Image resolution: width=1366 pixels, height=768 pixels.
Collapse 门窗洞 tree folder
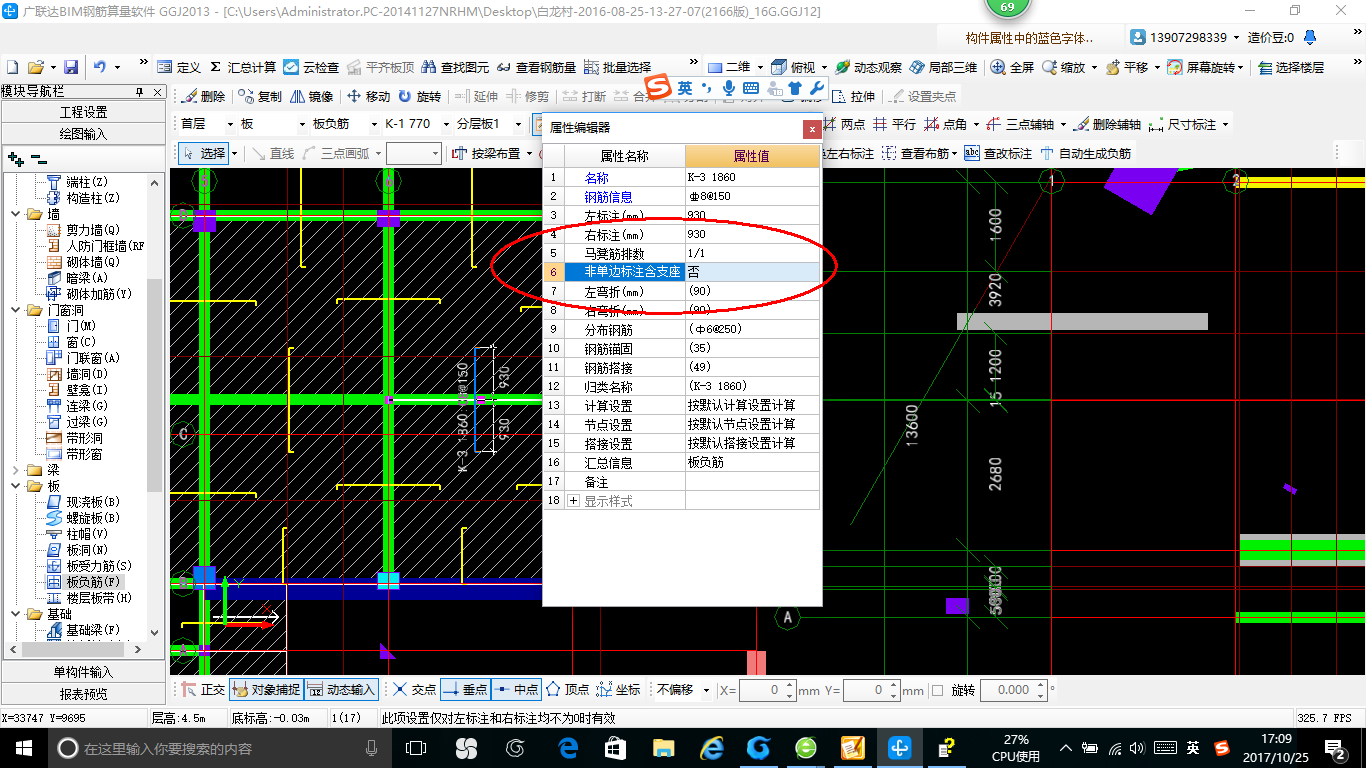click(x=16, y=310)
